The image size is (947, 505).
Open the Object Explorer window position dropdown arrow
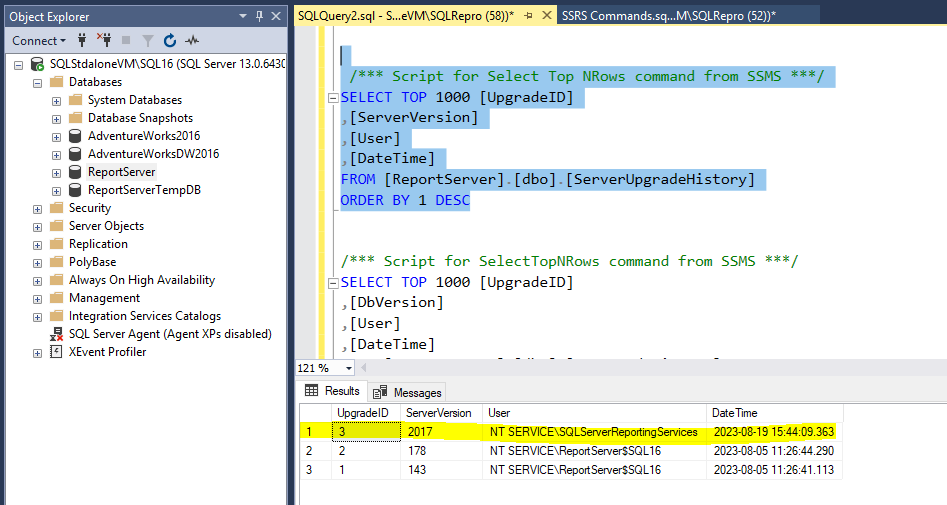tap(243, 16)
